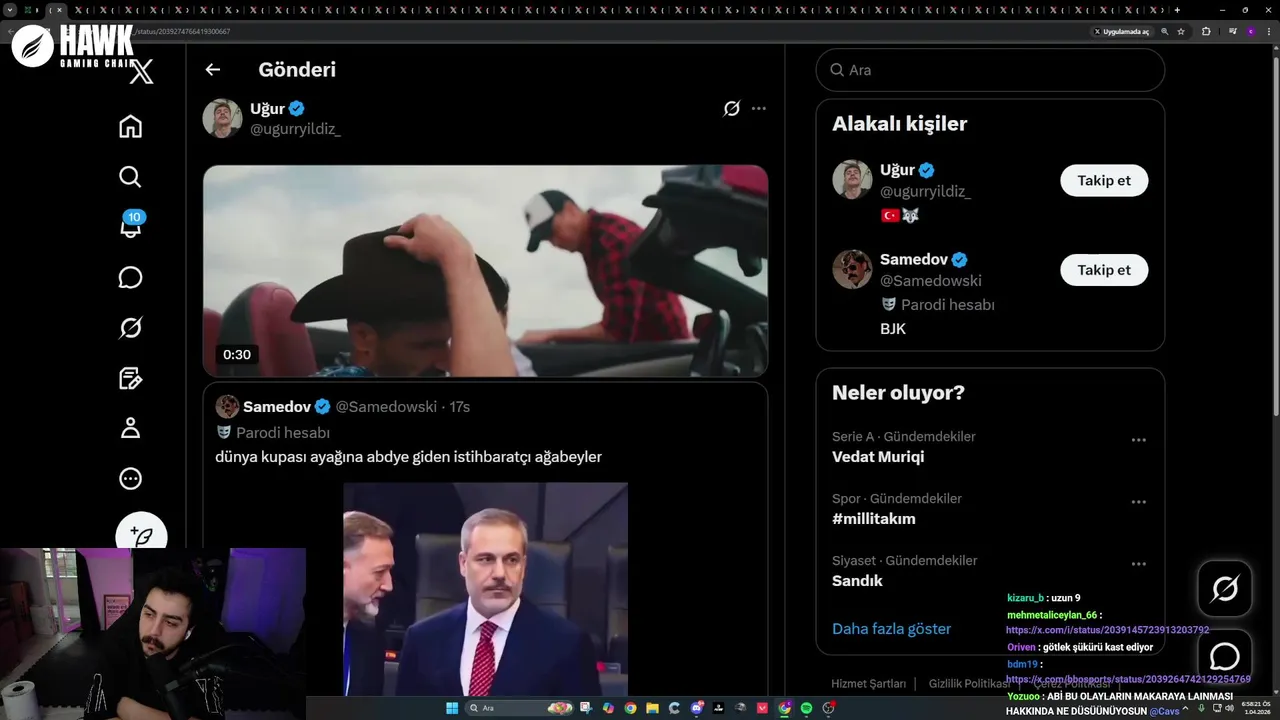
Task: Open the purple Chrome profile avatar
Action: 1251,32
